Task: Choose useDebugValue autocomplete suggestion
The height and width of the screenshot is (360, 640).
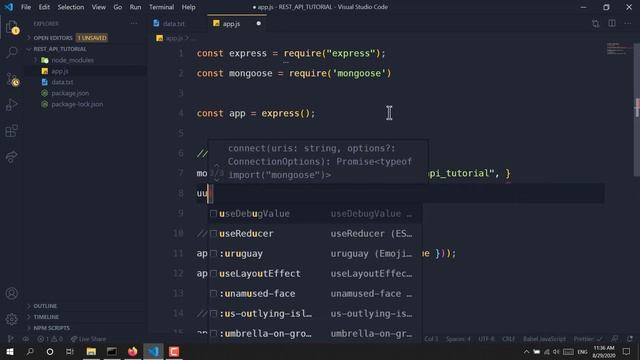Action: pos(315,213)
